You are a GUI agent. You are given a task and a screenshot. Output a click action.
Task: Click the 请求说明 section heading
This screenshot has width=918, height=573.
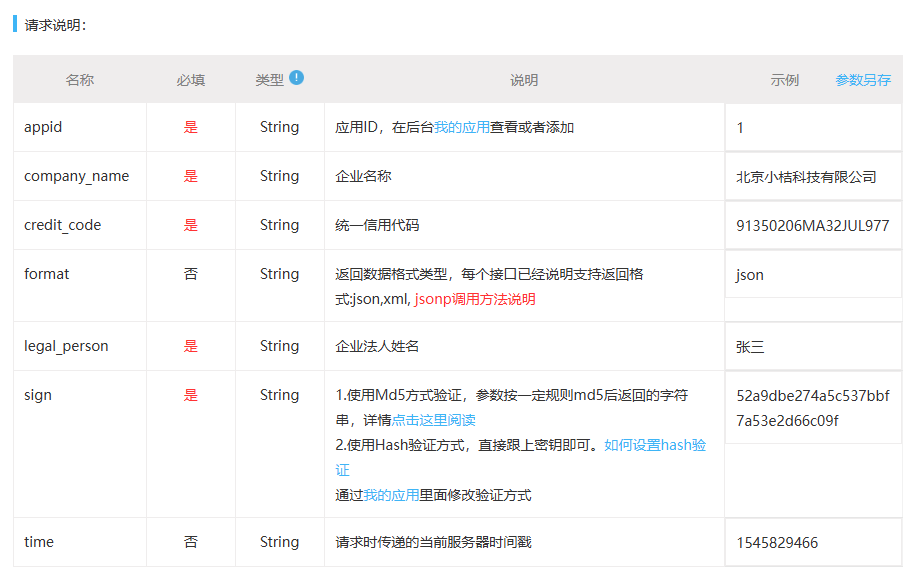pyautogui.click(x=55, y=25)
